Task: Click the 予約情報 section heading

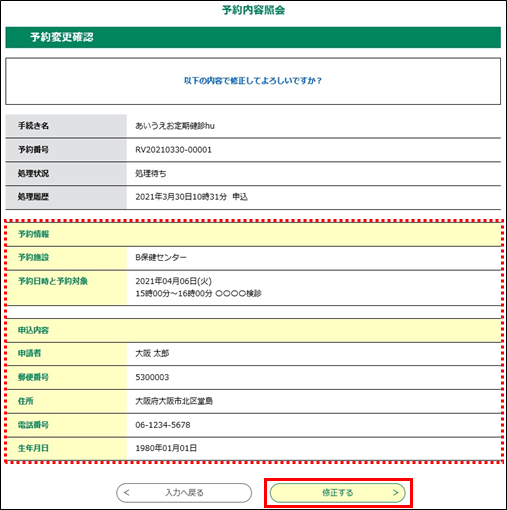Action: tap(33, 234)
